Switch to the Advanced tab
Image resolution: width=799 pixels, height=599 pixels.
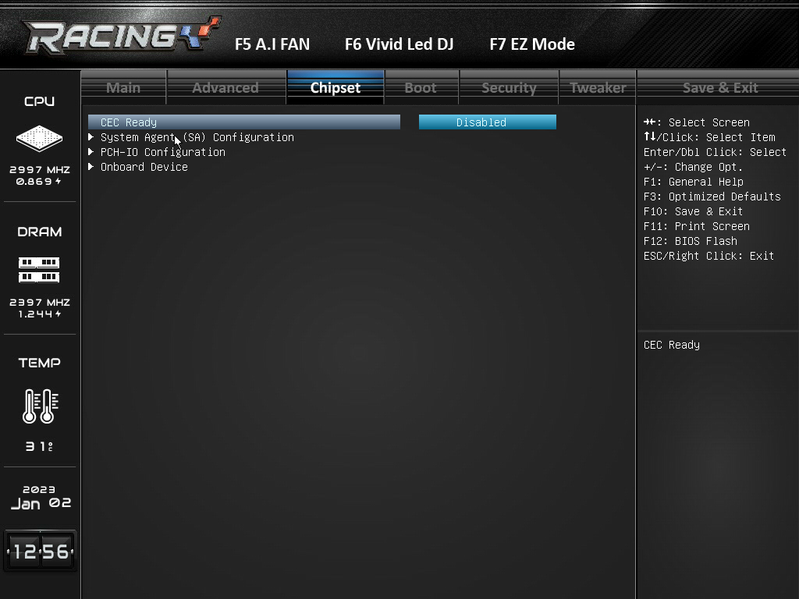(226, 88)
